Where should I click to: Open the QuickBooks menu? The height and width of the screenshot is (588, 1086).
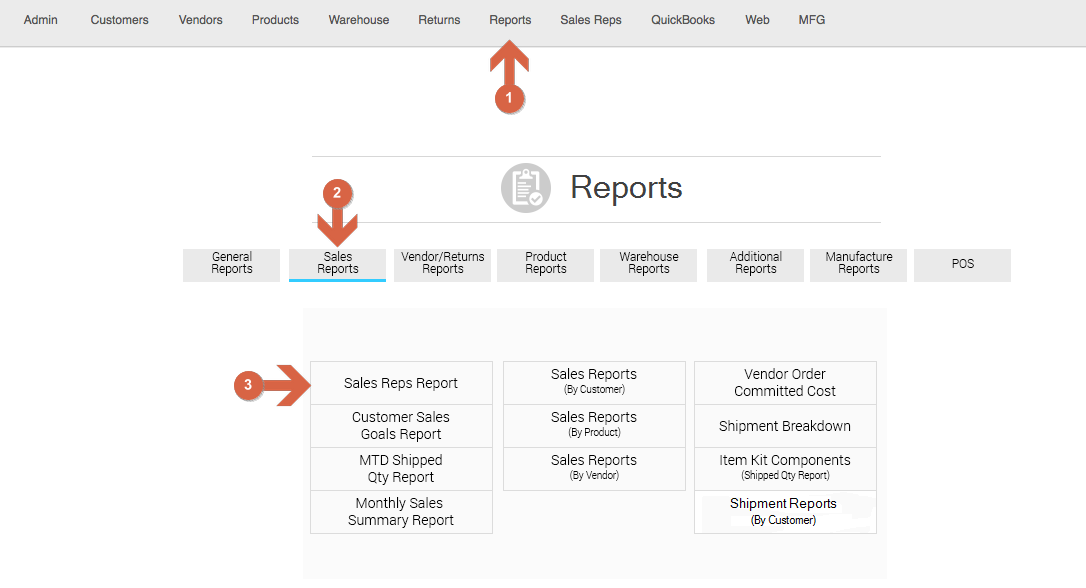pyautogui.click(x=683, y=20)
